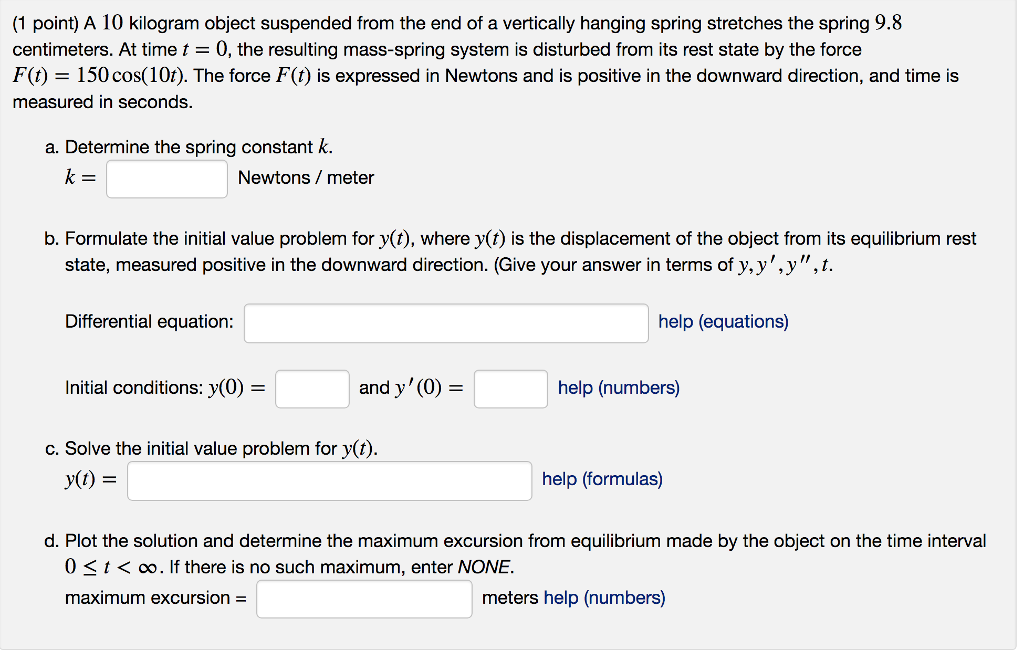Focus the solution formula entry box
The height and width of the screenshot is (650, 1024).
coord(329,480)
